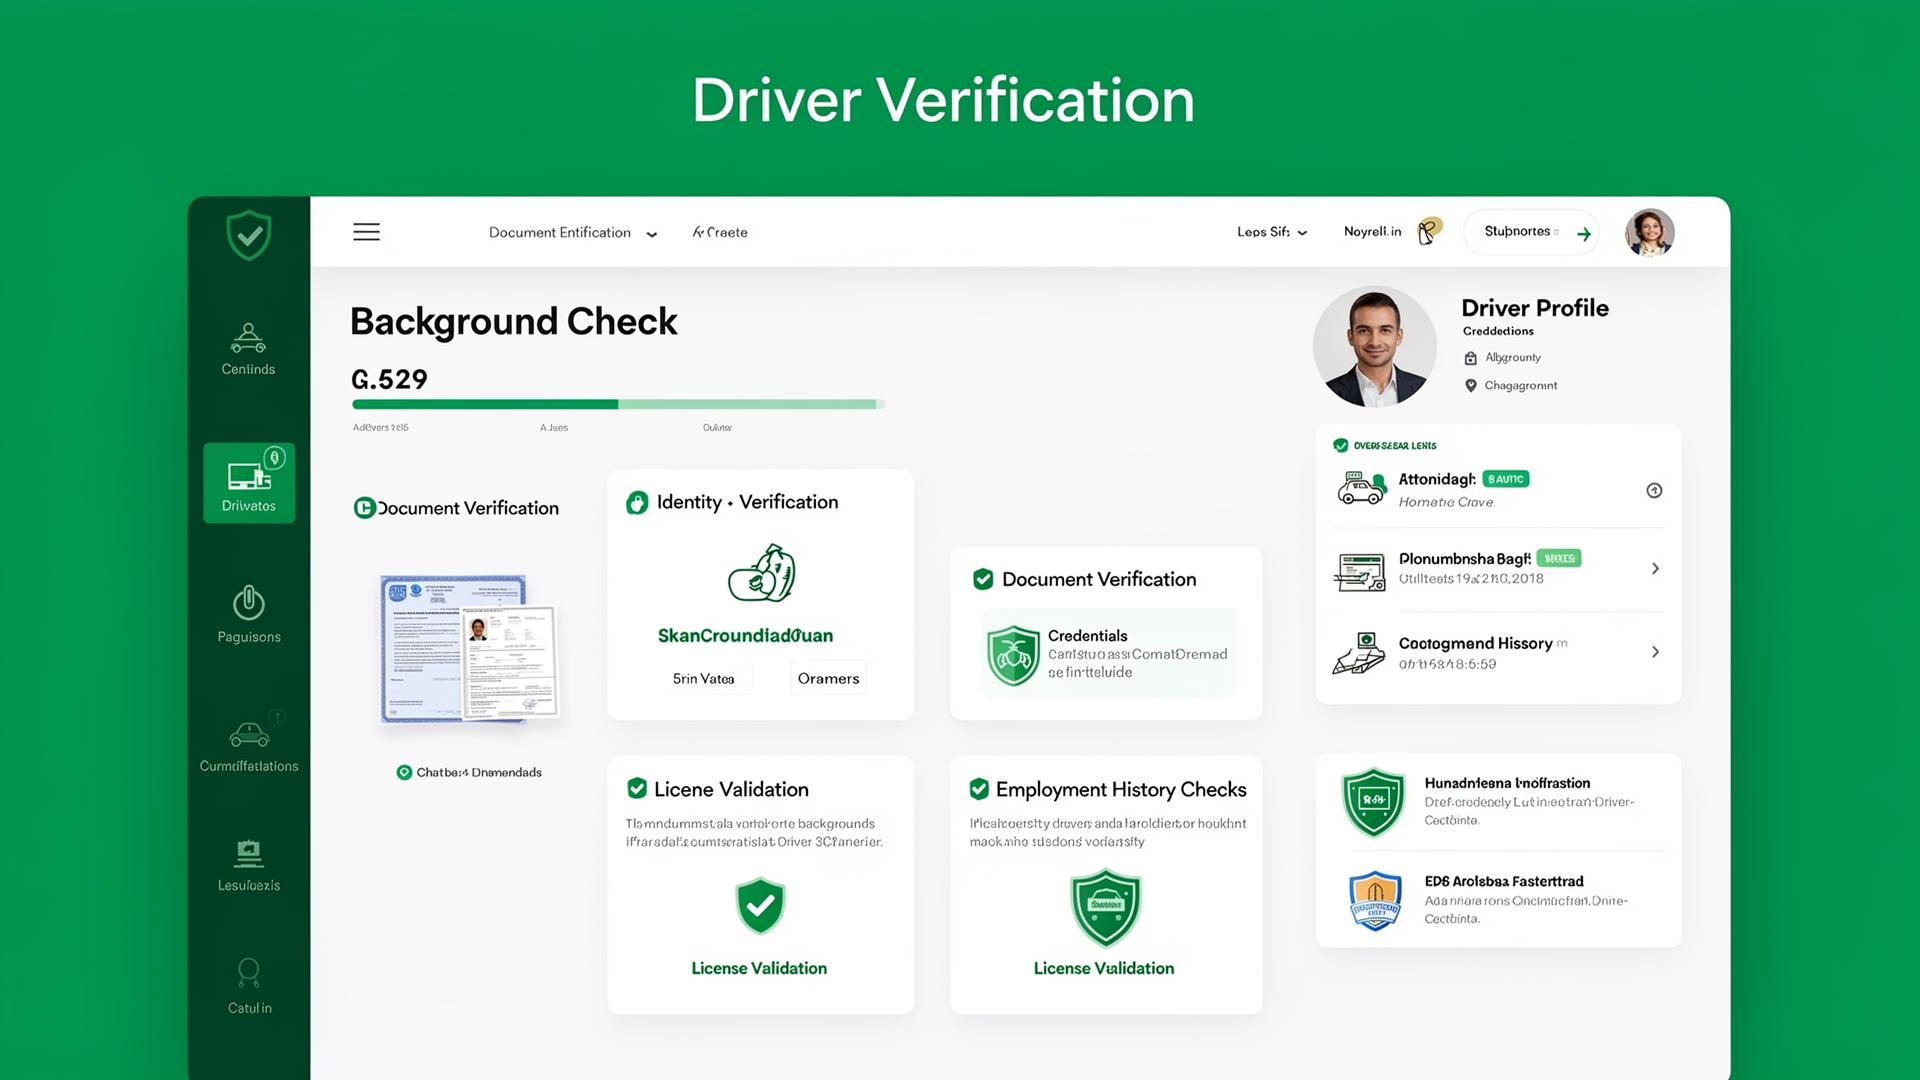The image size is (1920, 1080).
Task: Select the Driwatos sidebar item
Action: pos(249,482)
